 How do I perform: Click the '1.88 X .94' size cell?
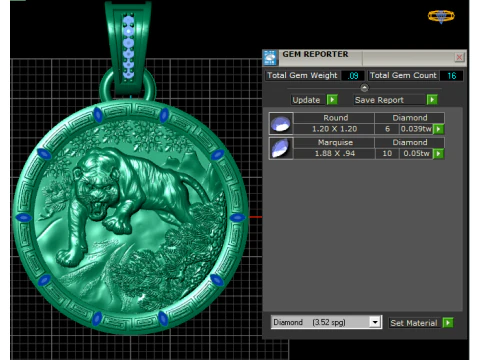click(x=334, y=153)
